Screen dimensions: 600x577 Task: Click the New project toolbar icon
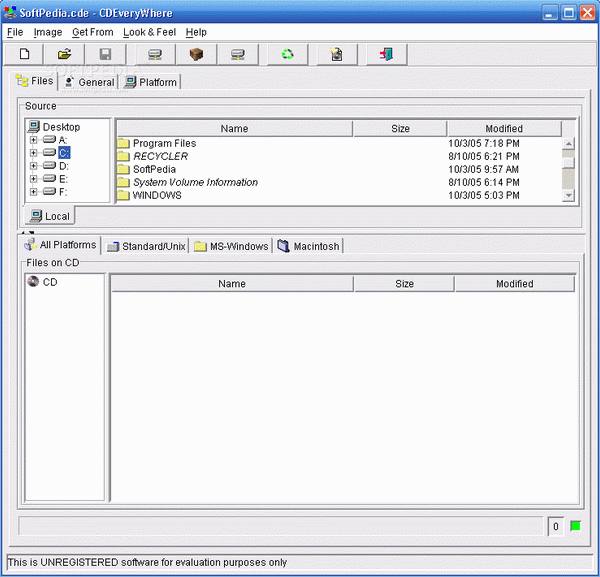(x=24, y=54)
